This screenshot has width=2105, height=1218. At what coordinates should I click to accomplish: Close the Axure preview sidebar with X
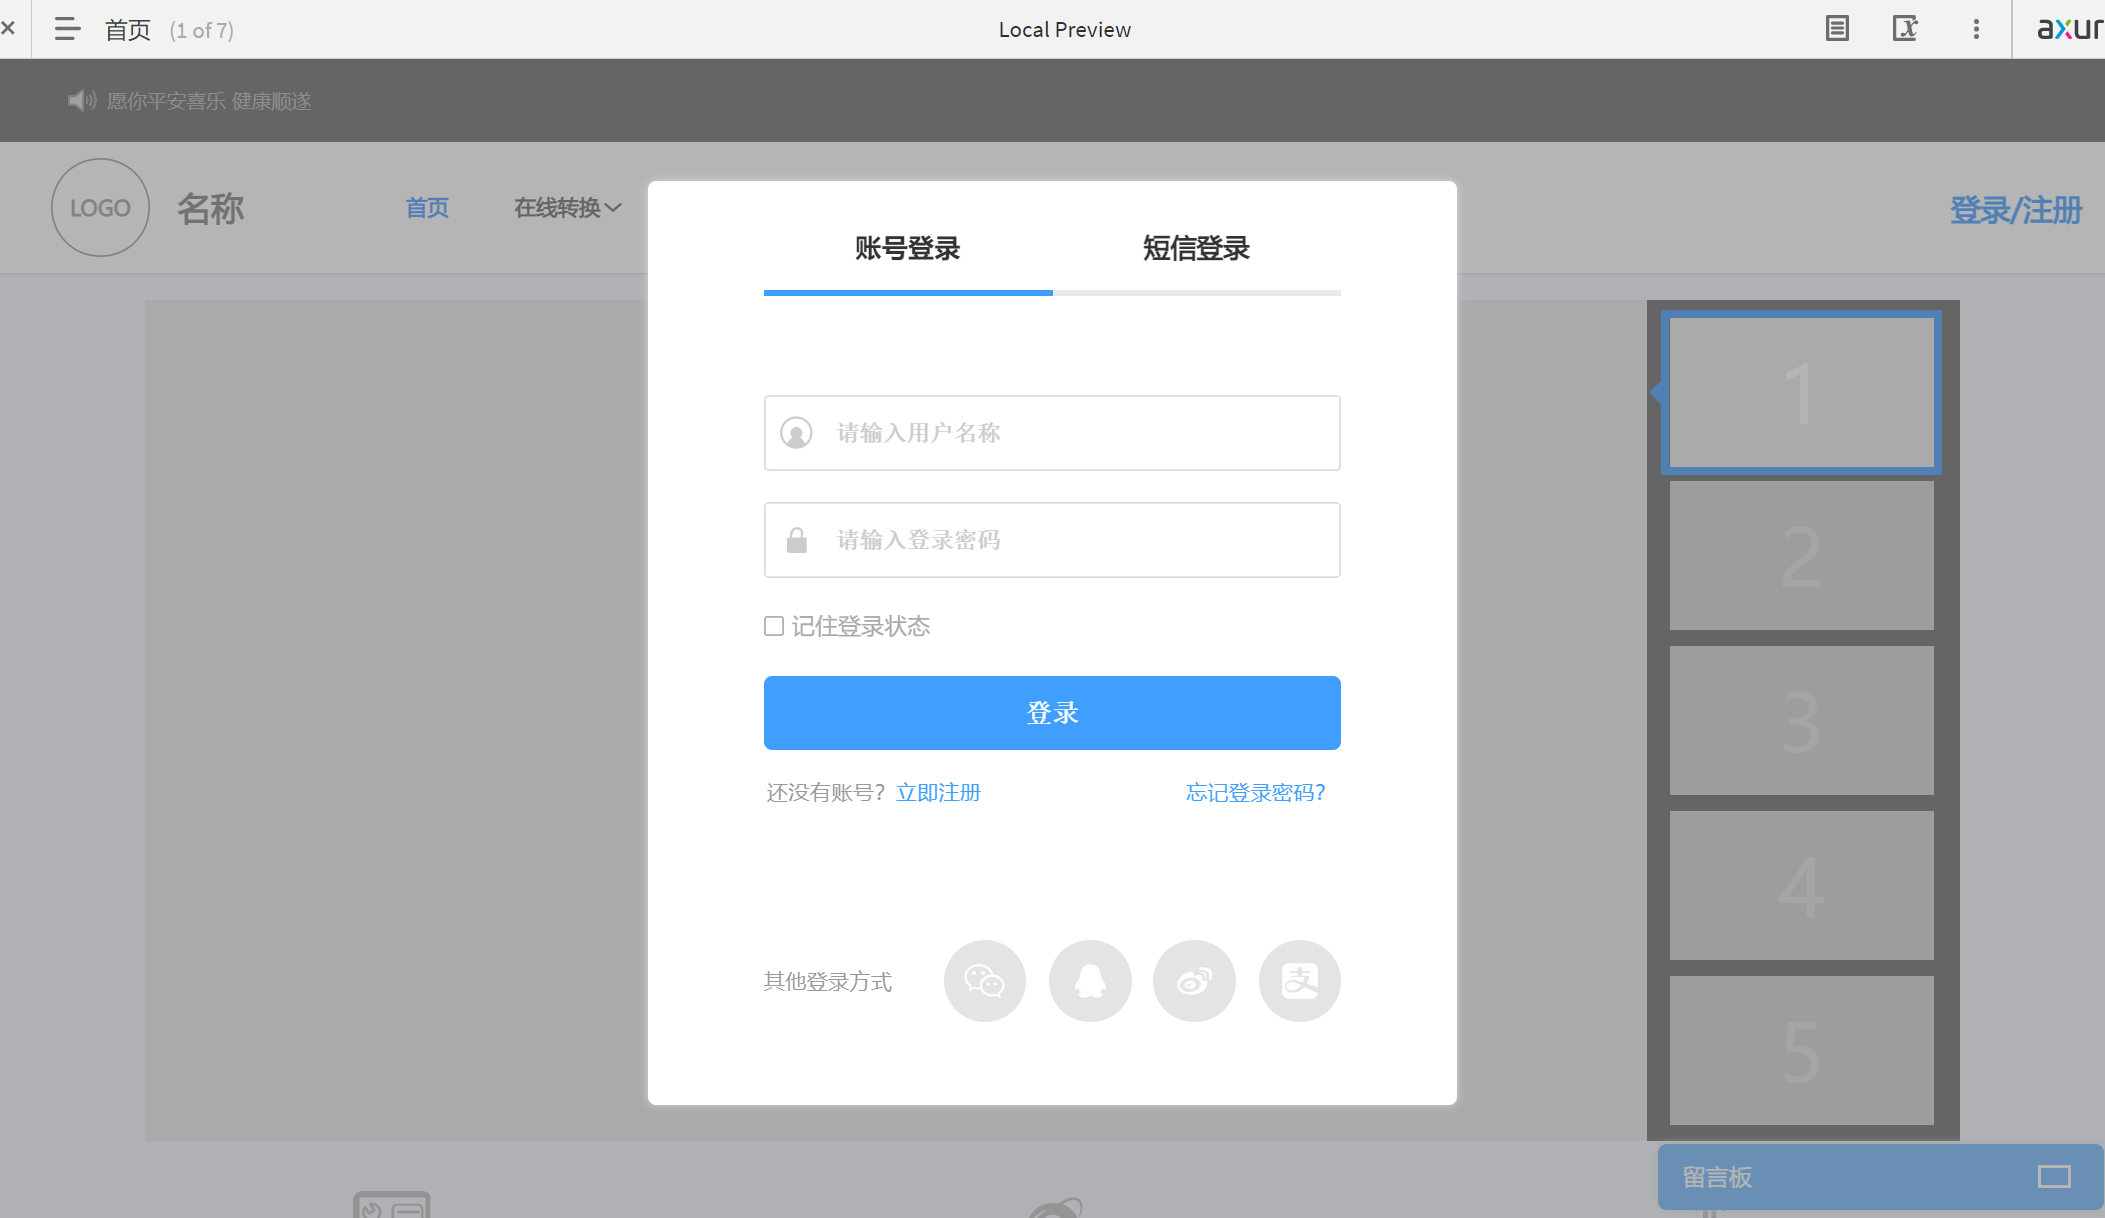8,29
